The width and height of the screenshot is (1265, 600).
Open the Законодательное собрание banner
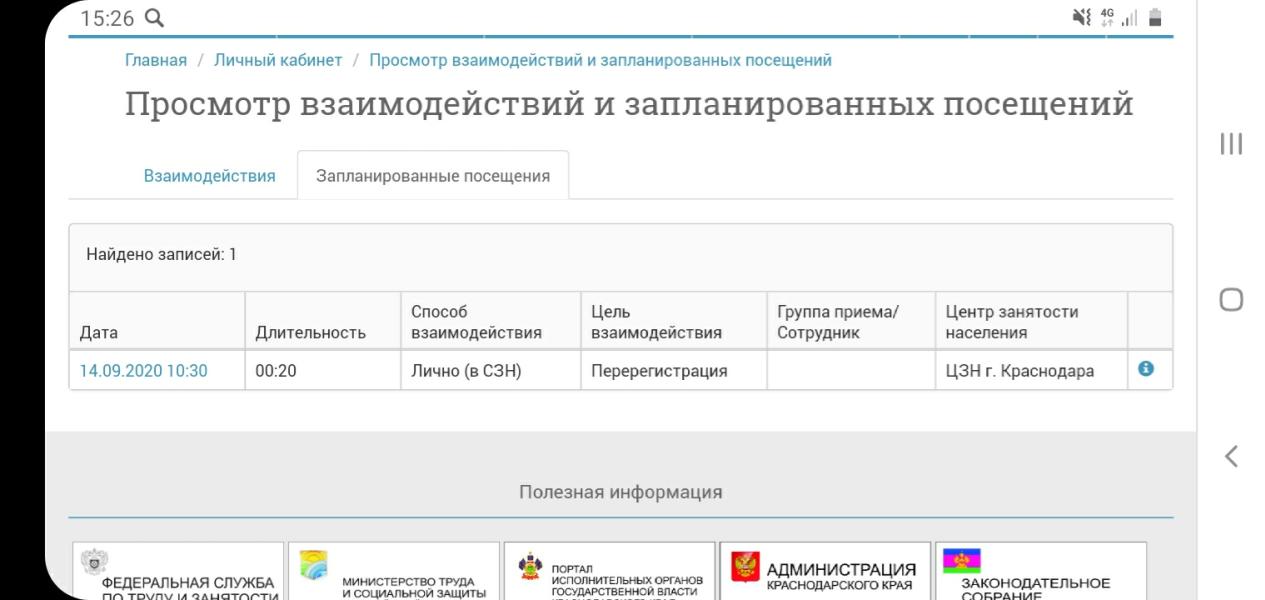(1039, 572)
